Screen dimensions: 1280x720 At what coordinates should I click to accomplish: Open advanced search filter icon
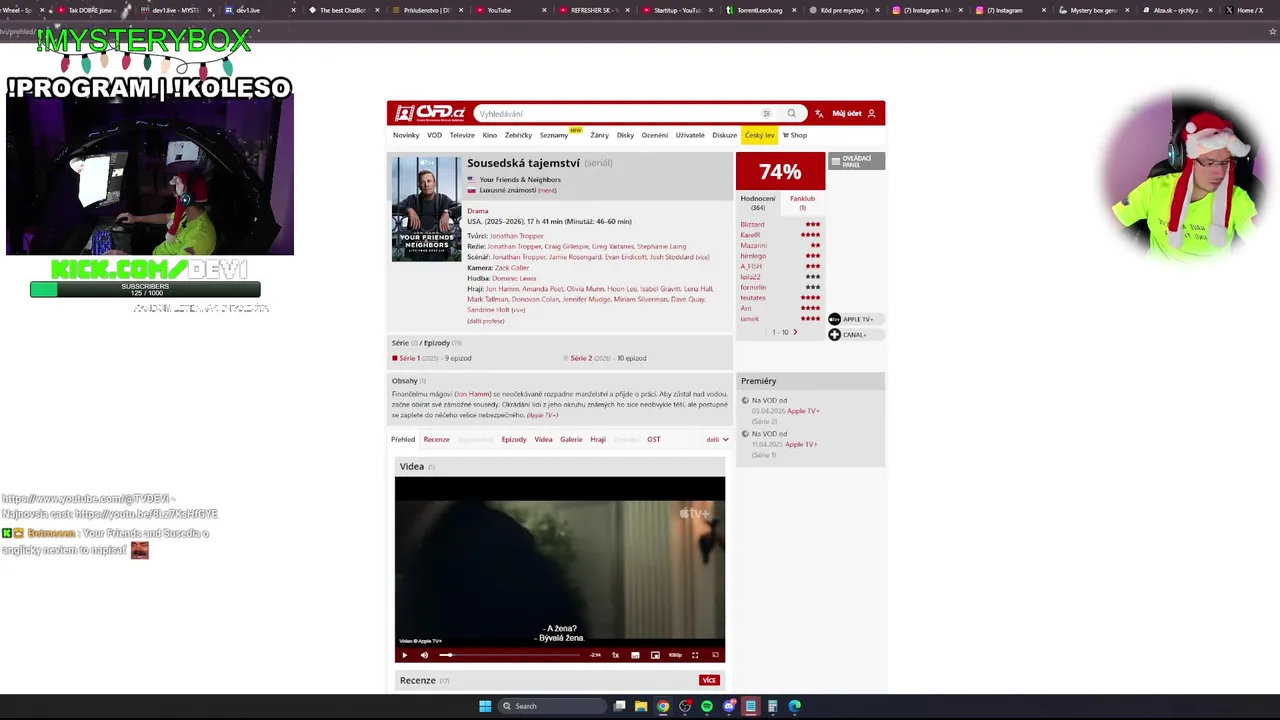[x=767, y=113]
